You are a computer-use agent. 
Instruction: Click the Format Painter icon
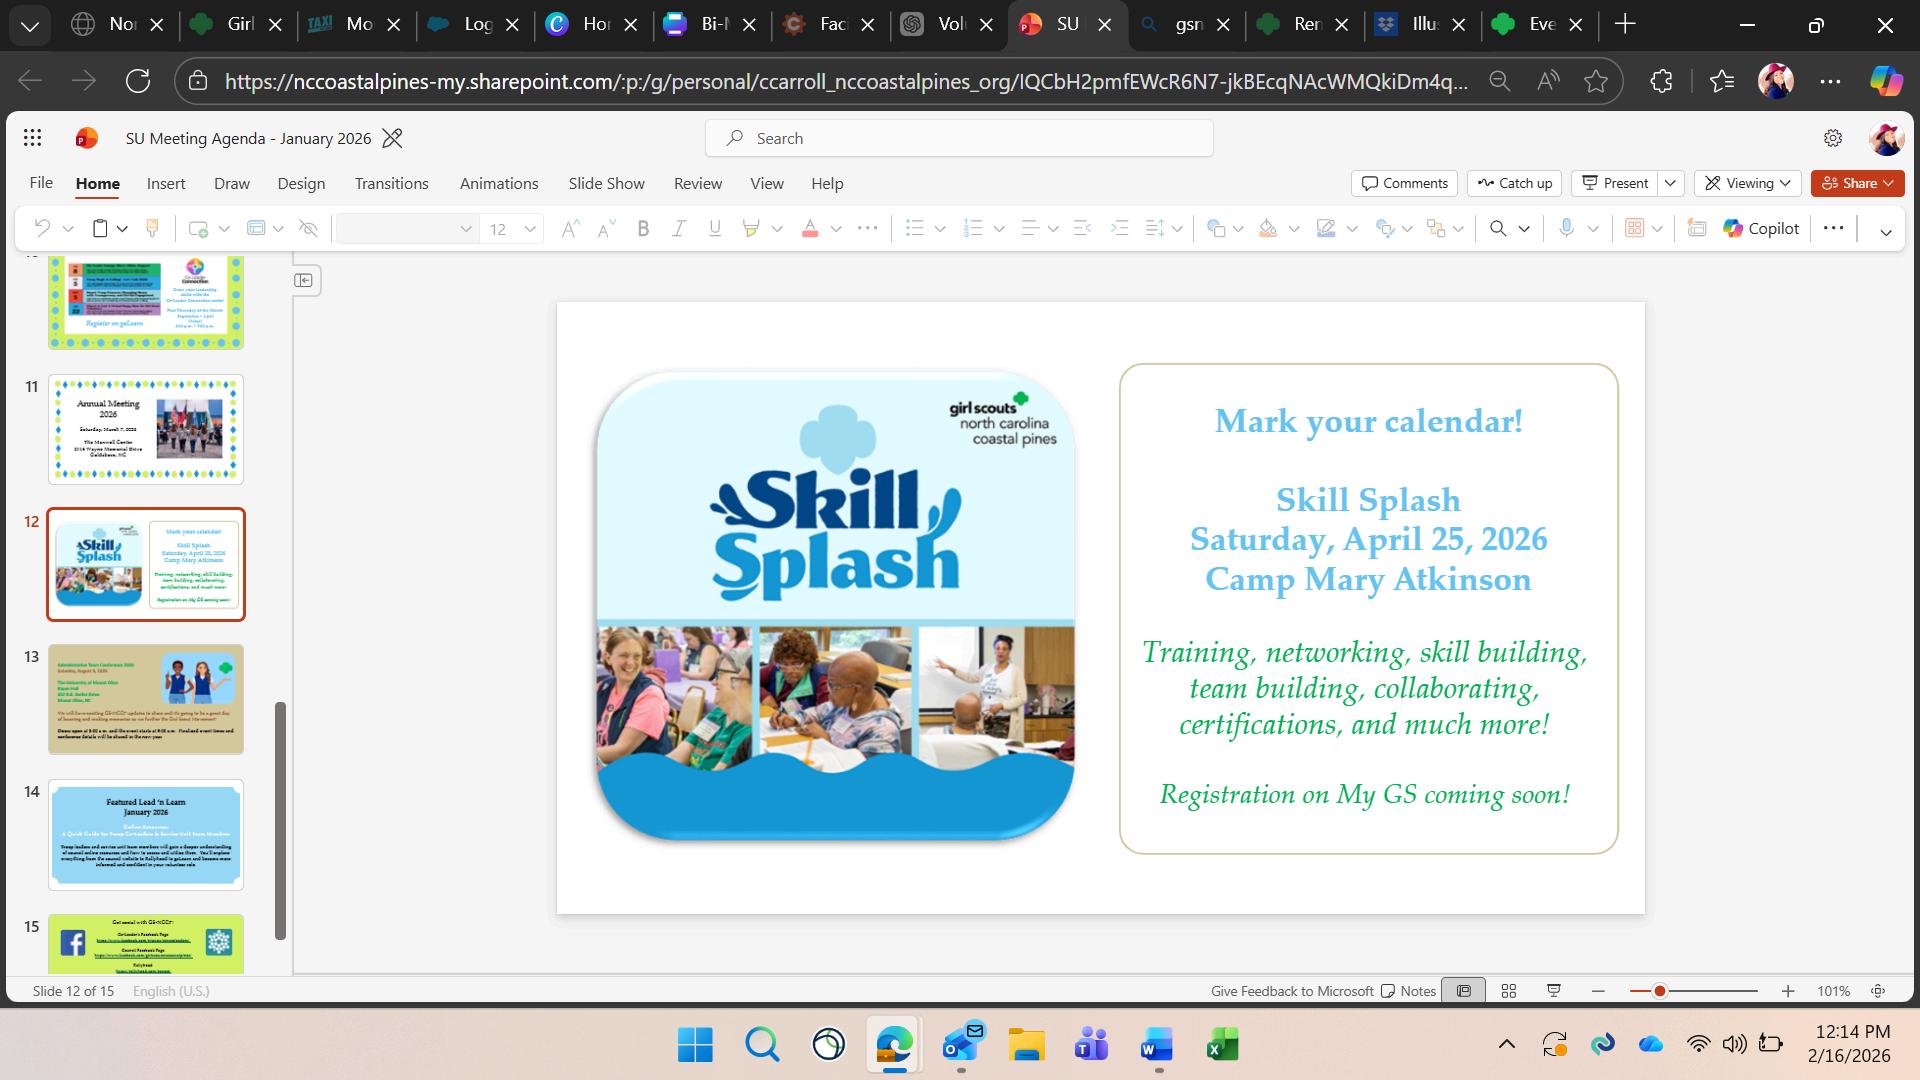click(153, 229)
